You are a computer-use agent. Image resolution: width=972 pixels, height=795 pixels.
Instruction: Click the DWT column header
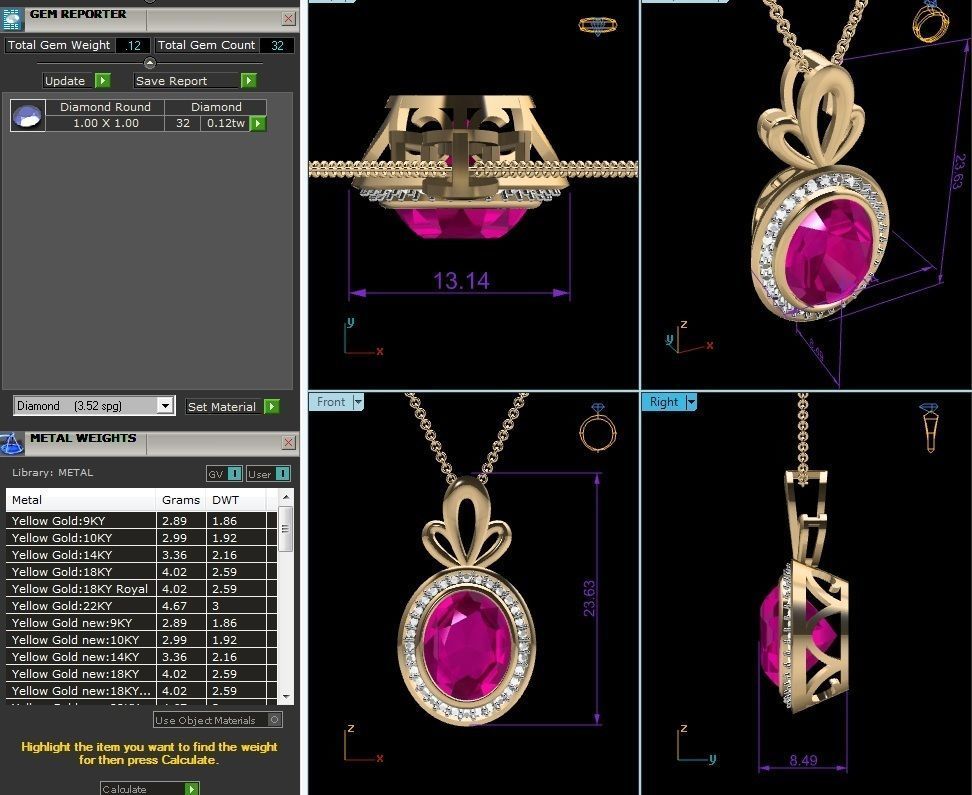point(236,500)
